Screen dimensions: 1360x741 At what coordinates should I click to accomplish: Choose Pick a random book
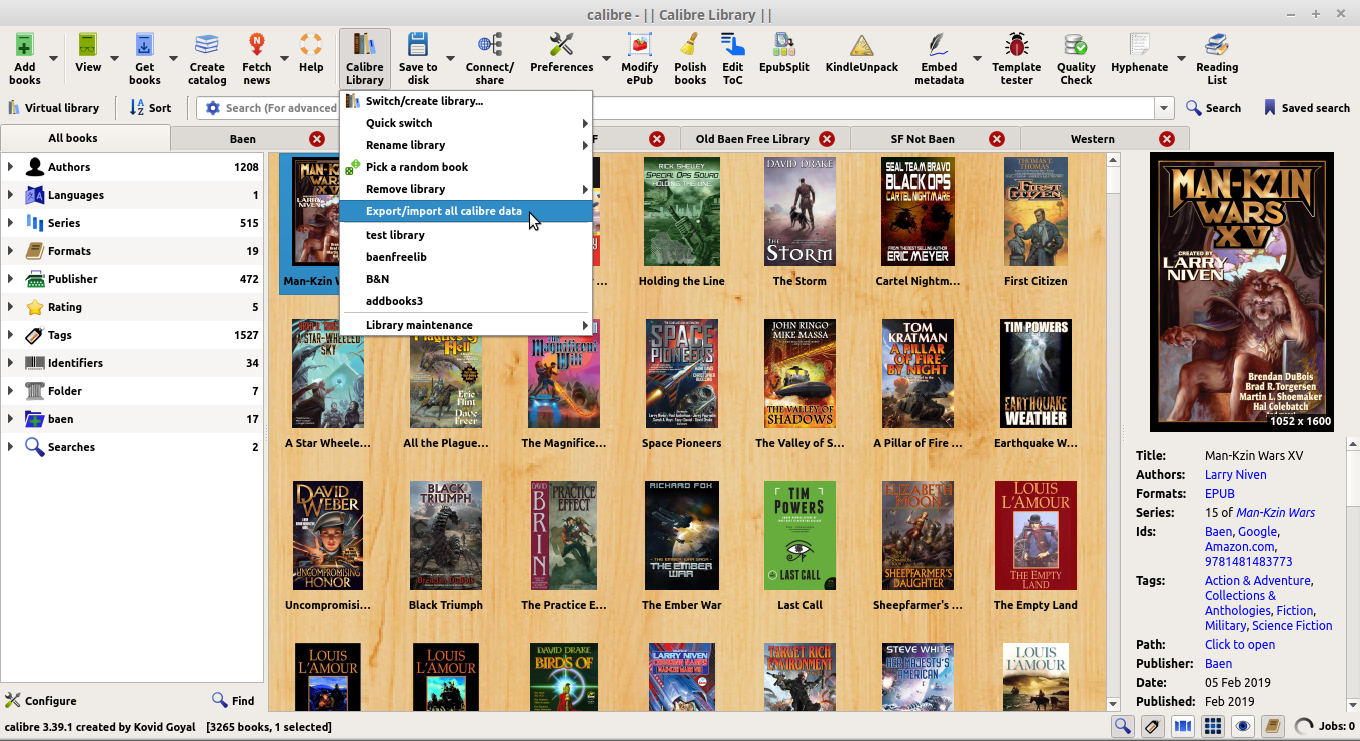coord(466,167)
